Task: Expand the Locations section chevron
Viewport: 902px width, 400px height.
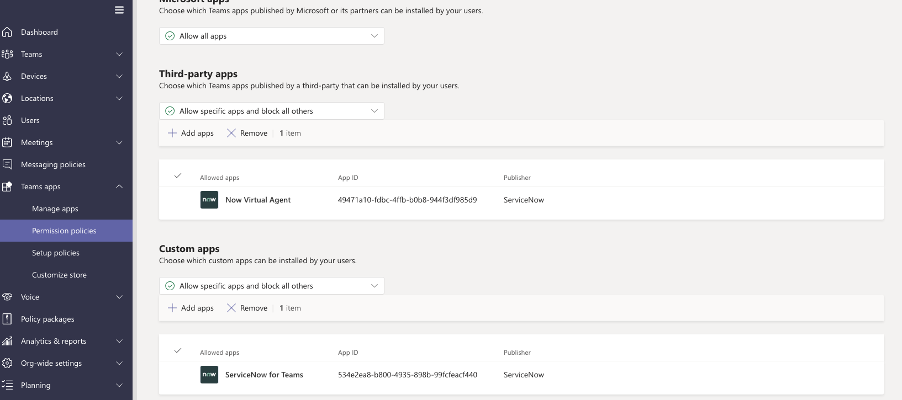Action: [119, 98]
